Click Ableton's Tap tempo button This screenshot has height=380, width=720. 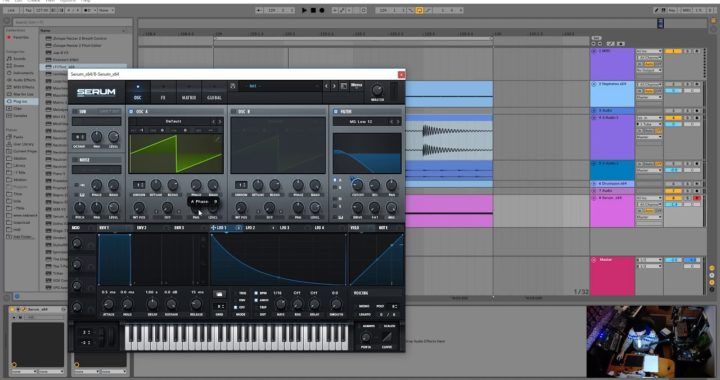pyautogui.click(x=28, y=10)
